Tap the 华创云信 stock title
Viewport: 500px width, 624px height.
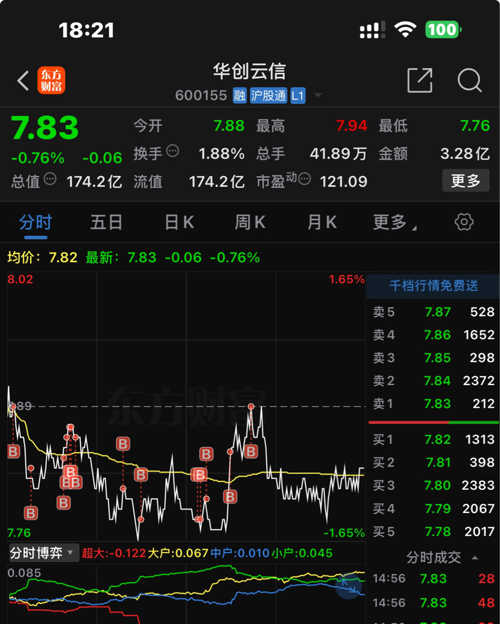[x=249, y=72]
